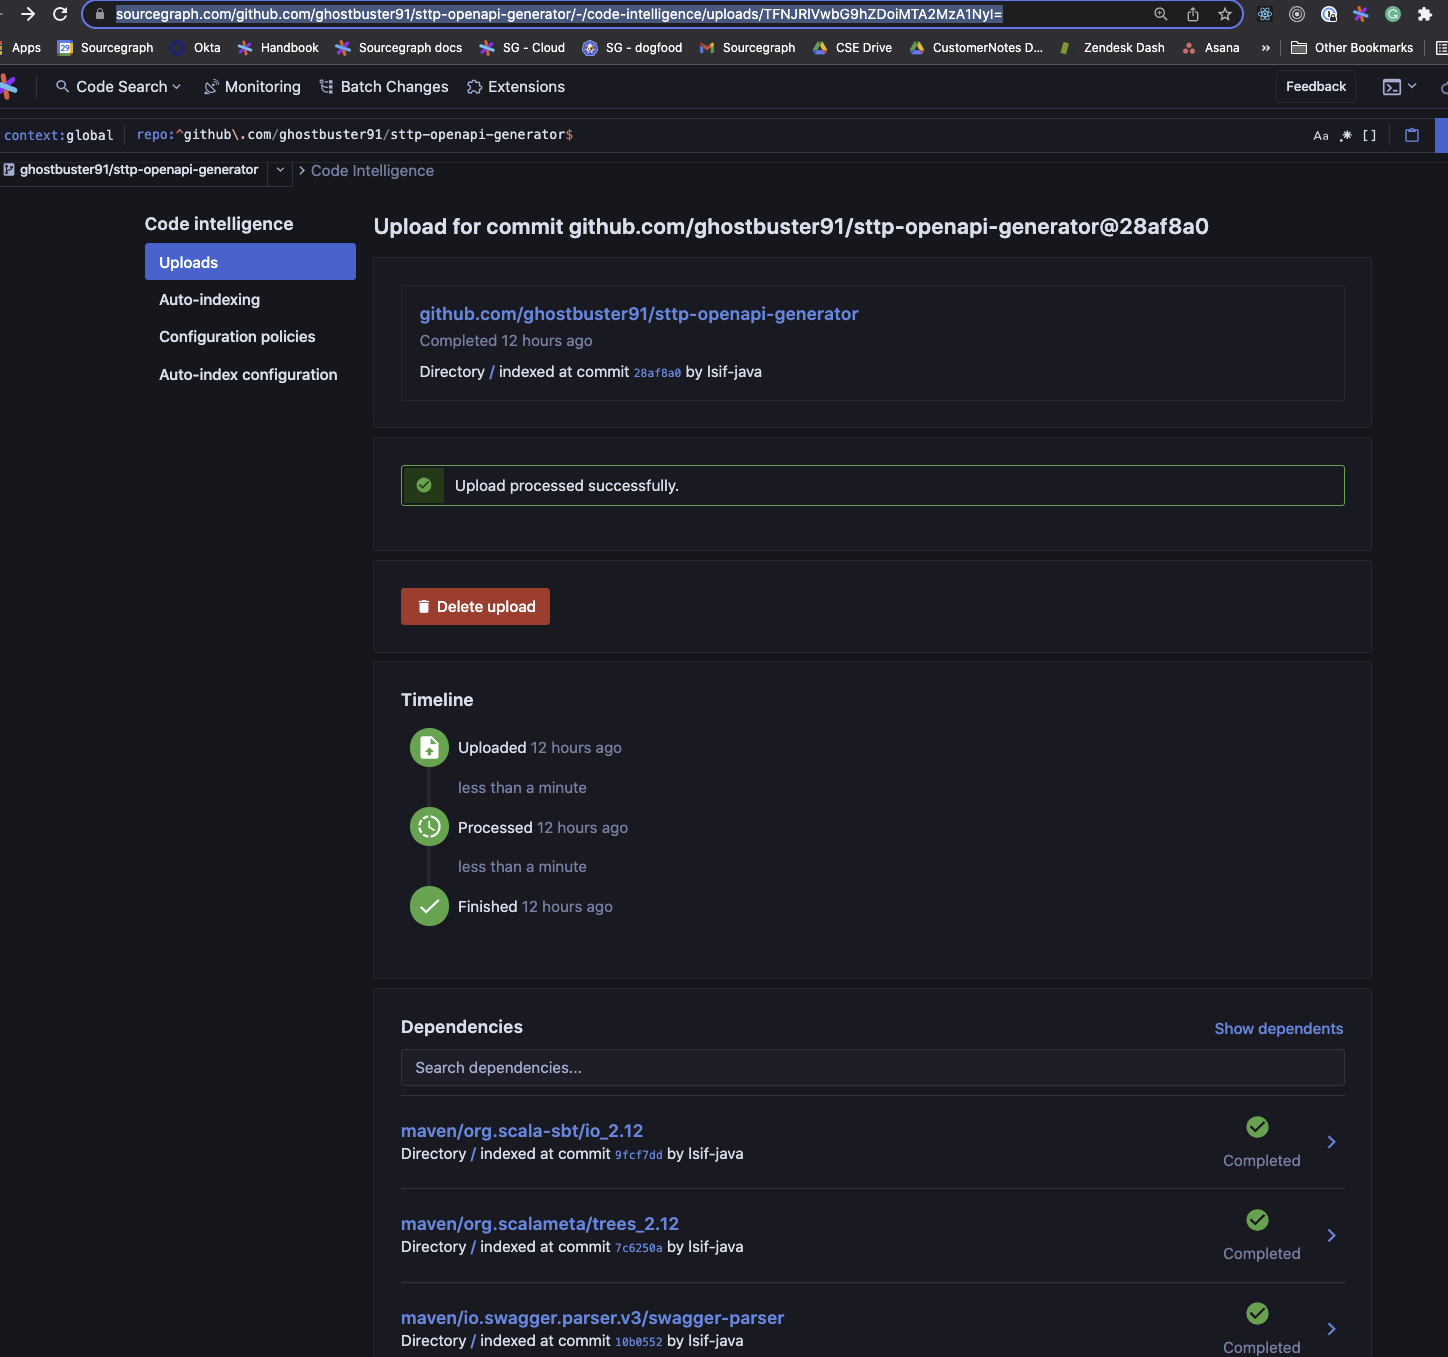Open the Grammarly extension icon
The image size is (1448, 1357).
1393,14
